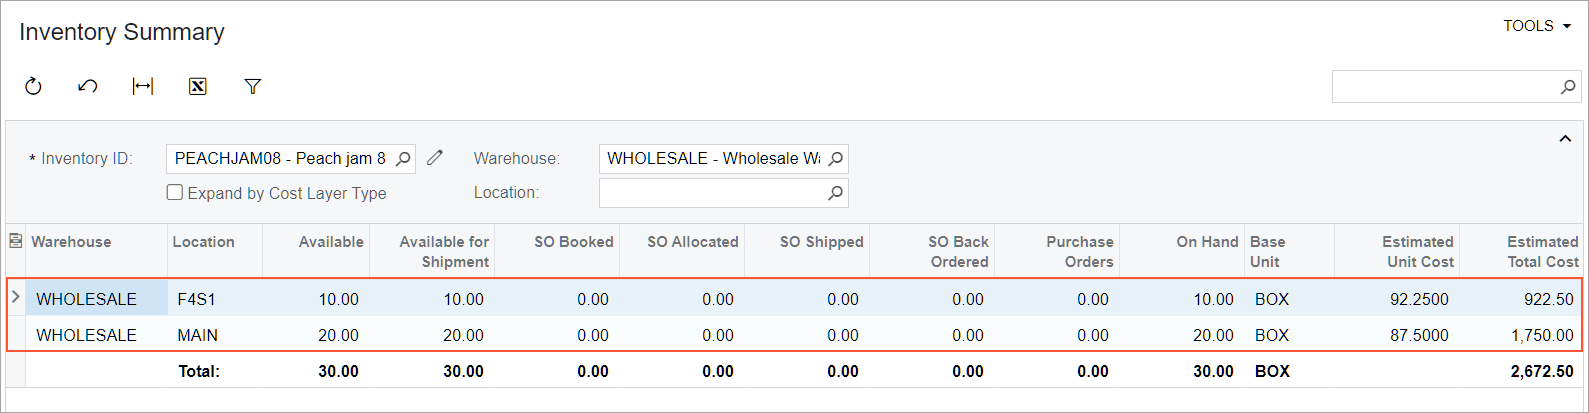Click the Undo toolbar icon
The width and height of the screenshot is (1589, 413).
click(x=88, y=87)
